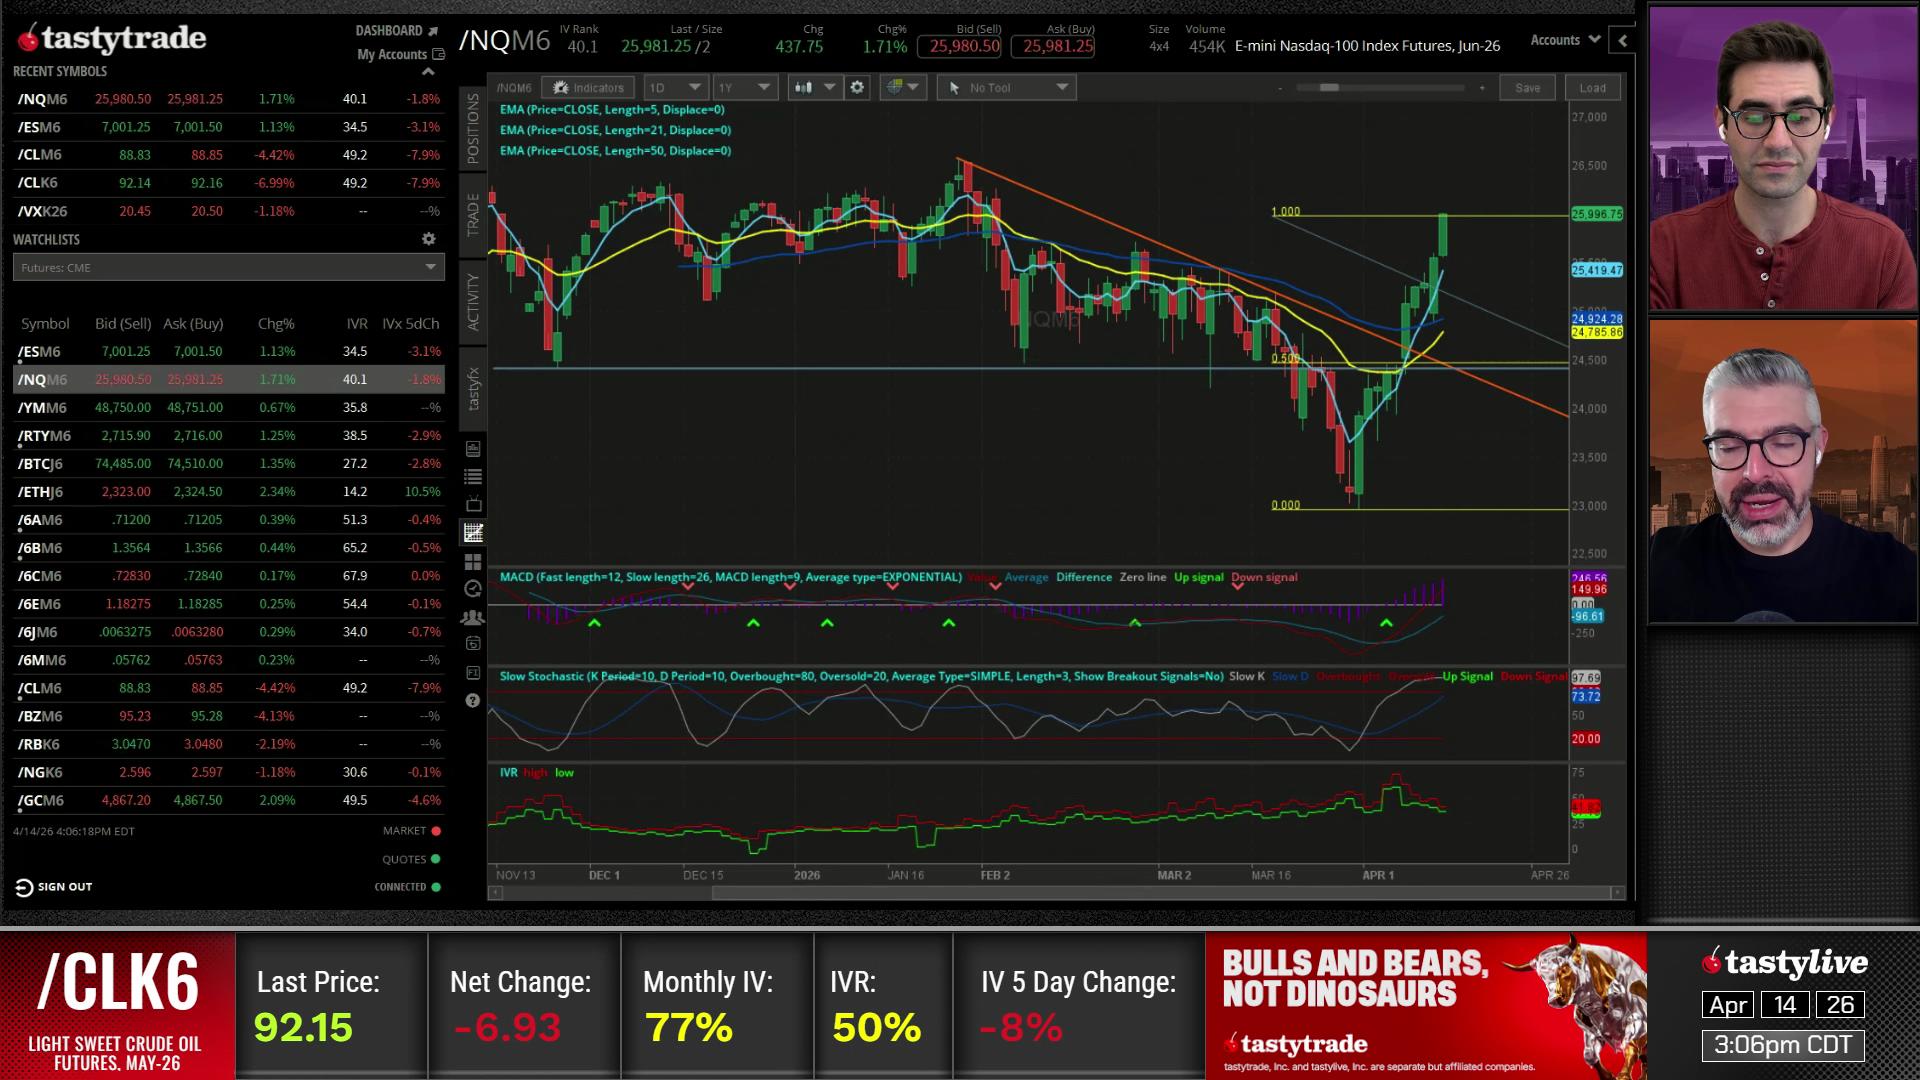
Task: Open the No Tool drawing dropdown
Action: 1006,88
